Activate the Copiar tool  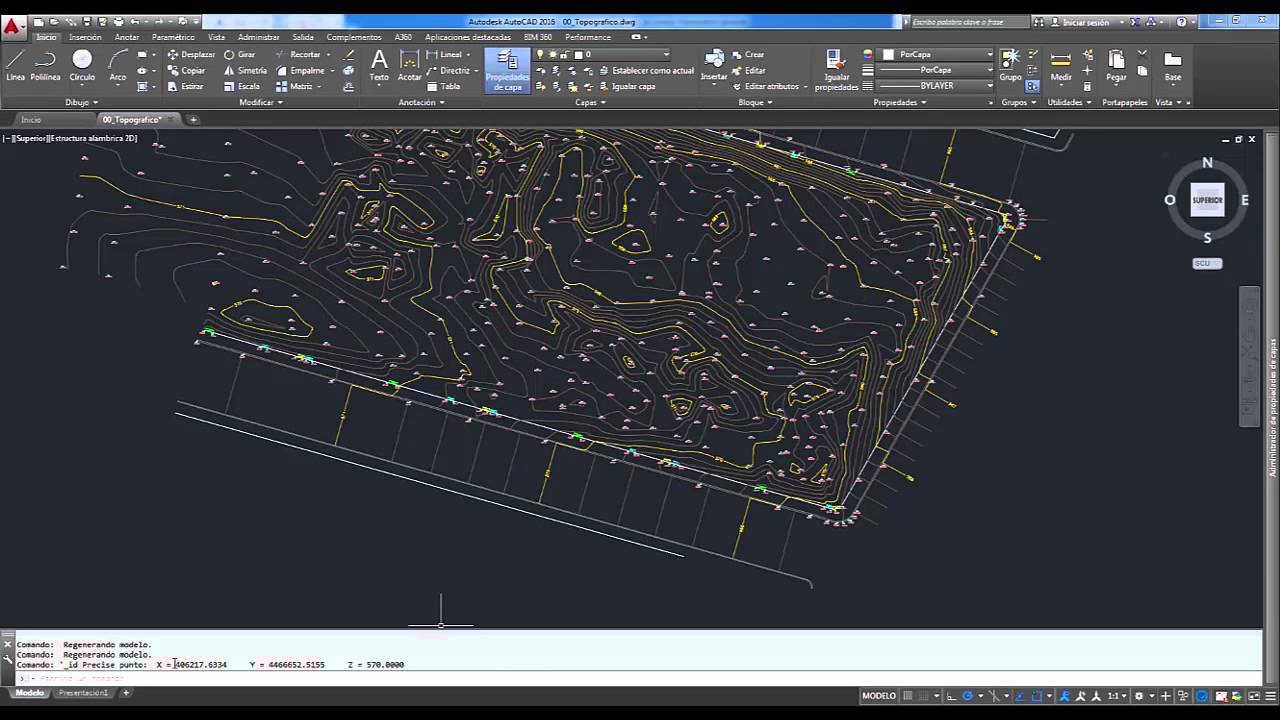(186, 70)
